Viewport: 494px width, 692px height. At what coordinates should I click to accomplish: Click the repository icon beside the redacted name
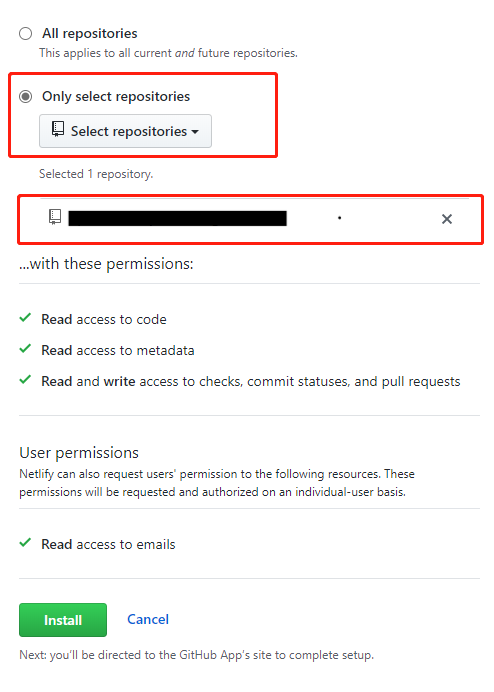pyautogui.click(x=55, y=217)
